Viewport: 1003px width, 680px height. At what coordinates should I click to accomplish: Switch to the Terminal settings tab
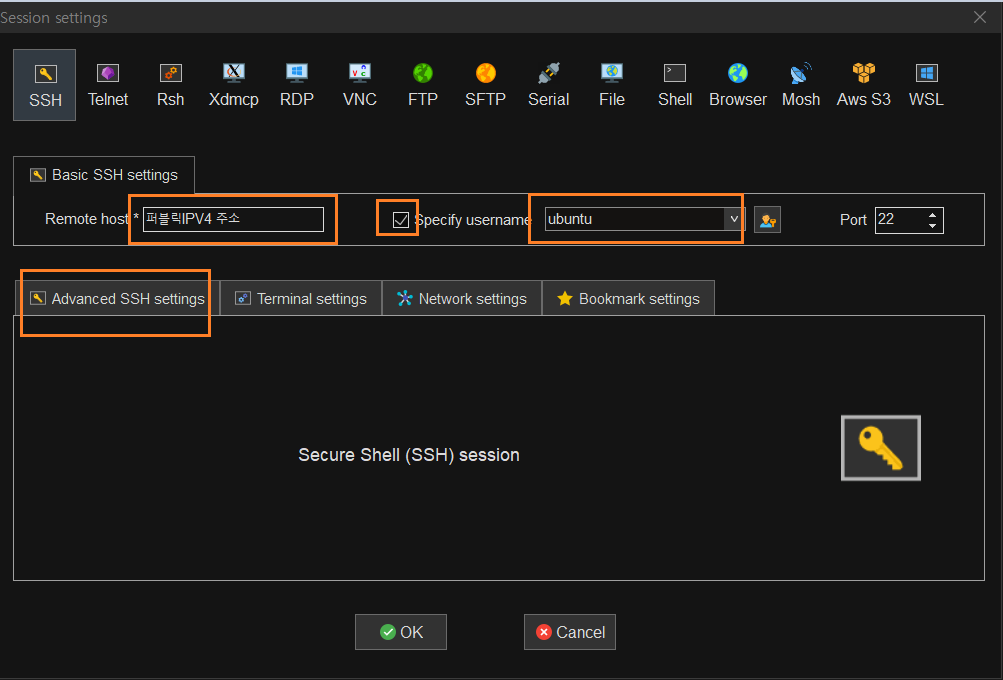[301, 299]
